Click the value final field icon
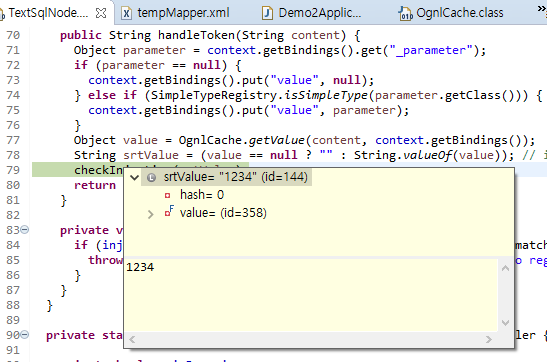The width and height of the screenshot is (547, 362). coord(169,211)
